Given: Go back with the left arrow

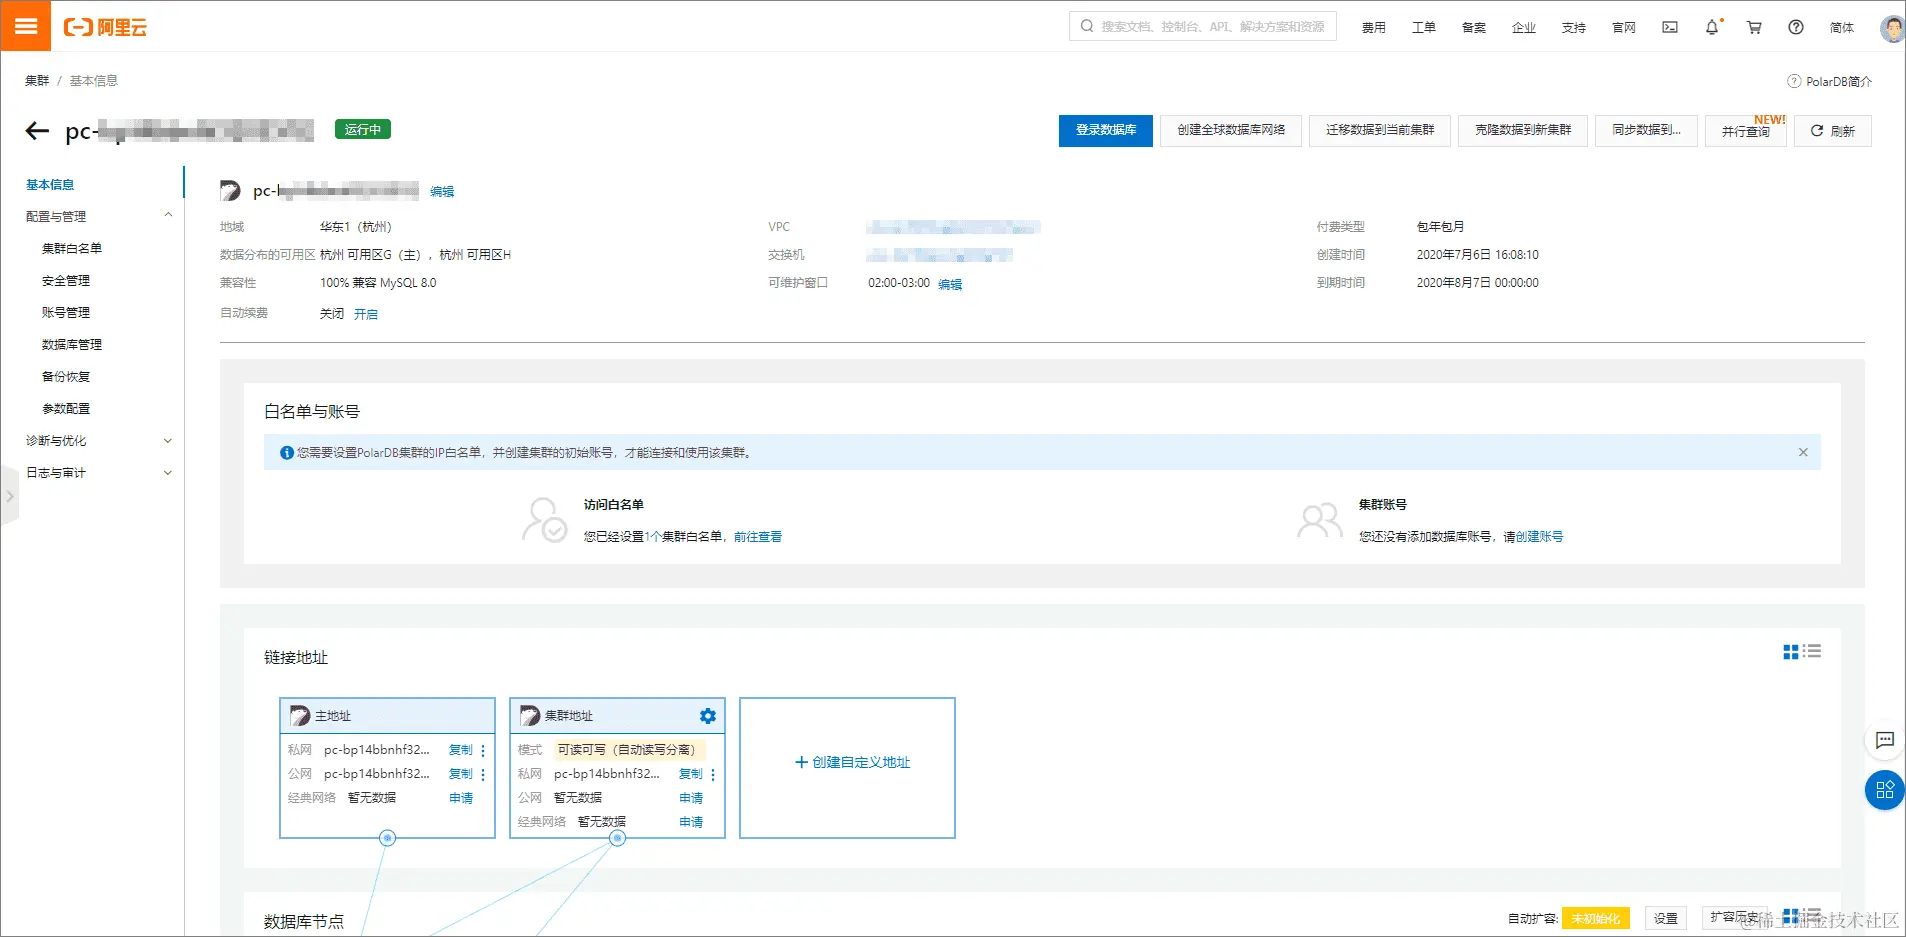Looking at the screenshot, I should pyautogui.click(x=37, y=130).
